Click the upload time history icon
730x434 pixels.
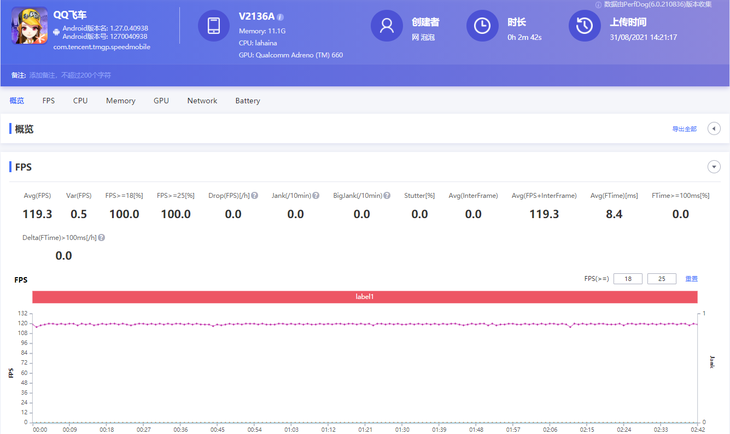pos(584,26)
